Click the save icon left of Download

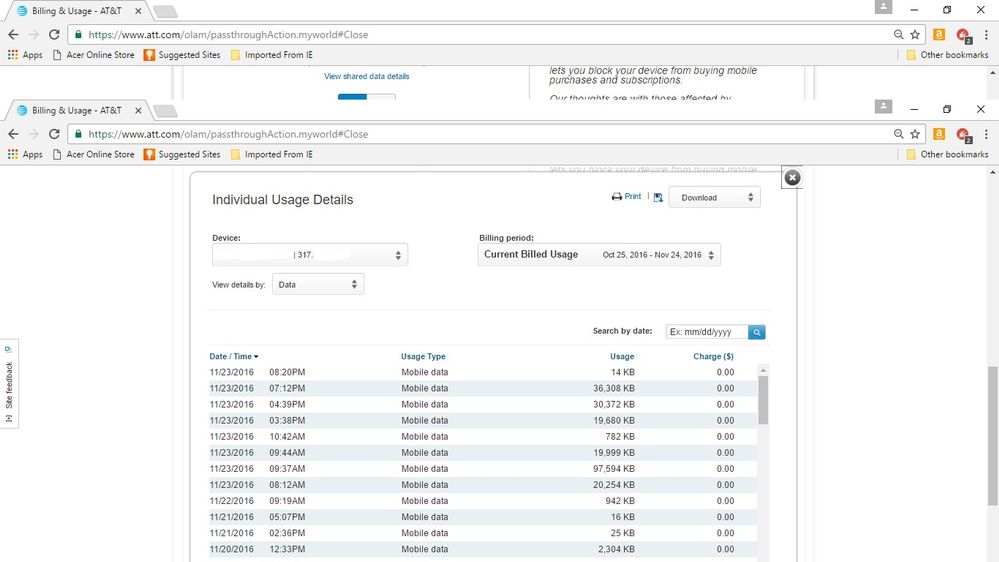pyautogui.click(x=658, y=198)
